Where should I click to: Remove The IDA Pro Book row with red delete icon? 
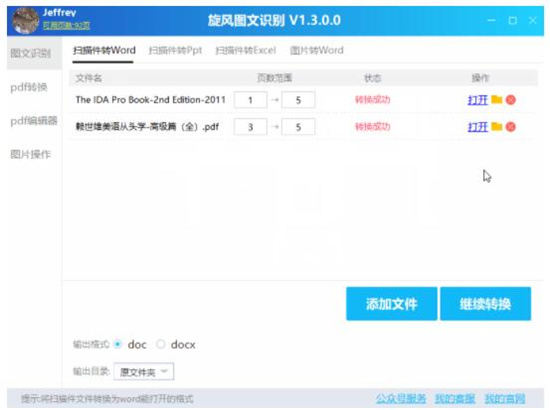coord(511,100)
